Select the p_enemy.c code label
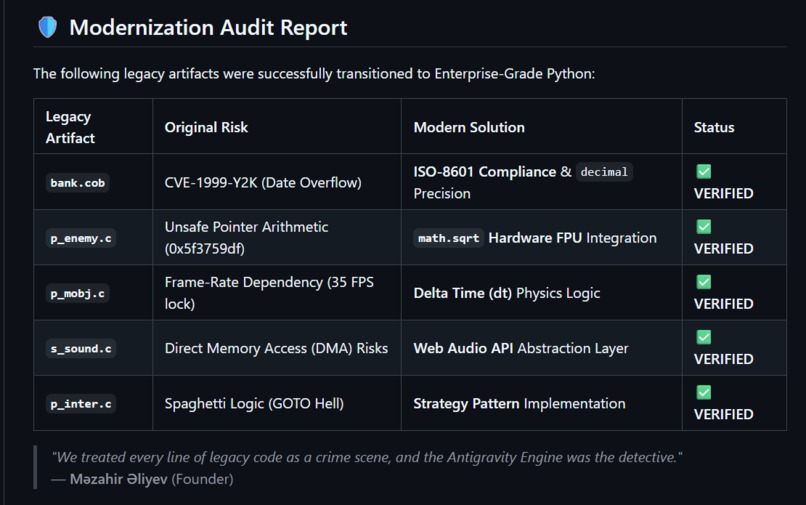Screen dimensions: 806x505 coord(81,238)
